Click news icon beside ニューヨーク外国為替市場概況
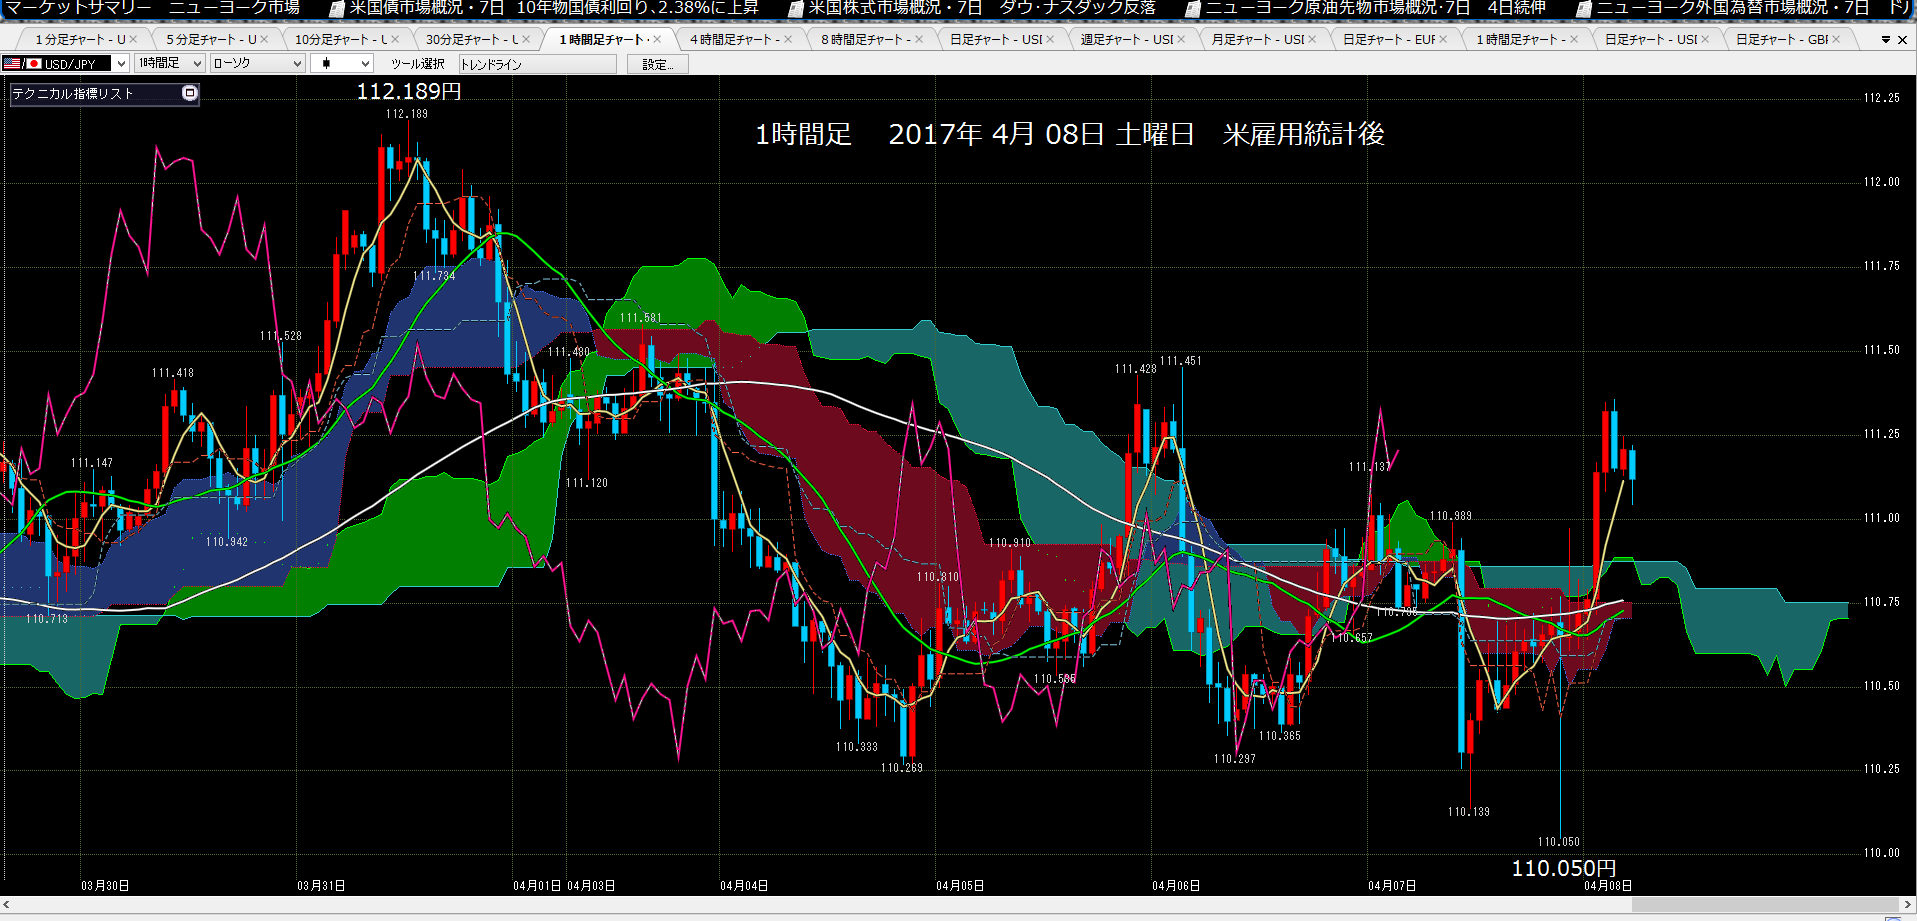This screenshot has height=921, width=1917. pyautogui.click(x=1583, y=8)
